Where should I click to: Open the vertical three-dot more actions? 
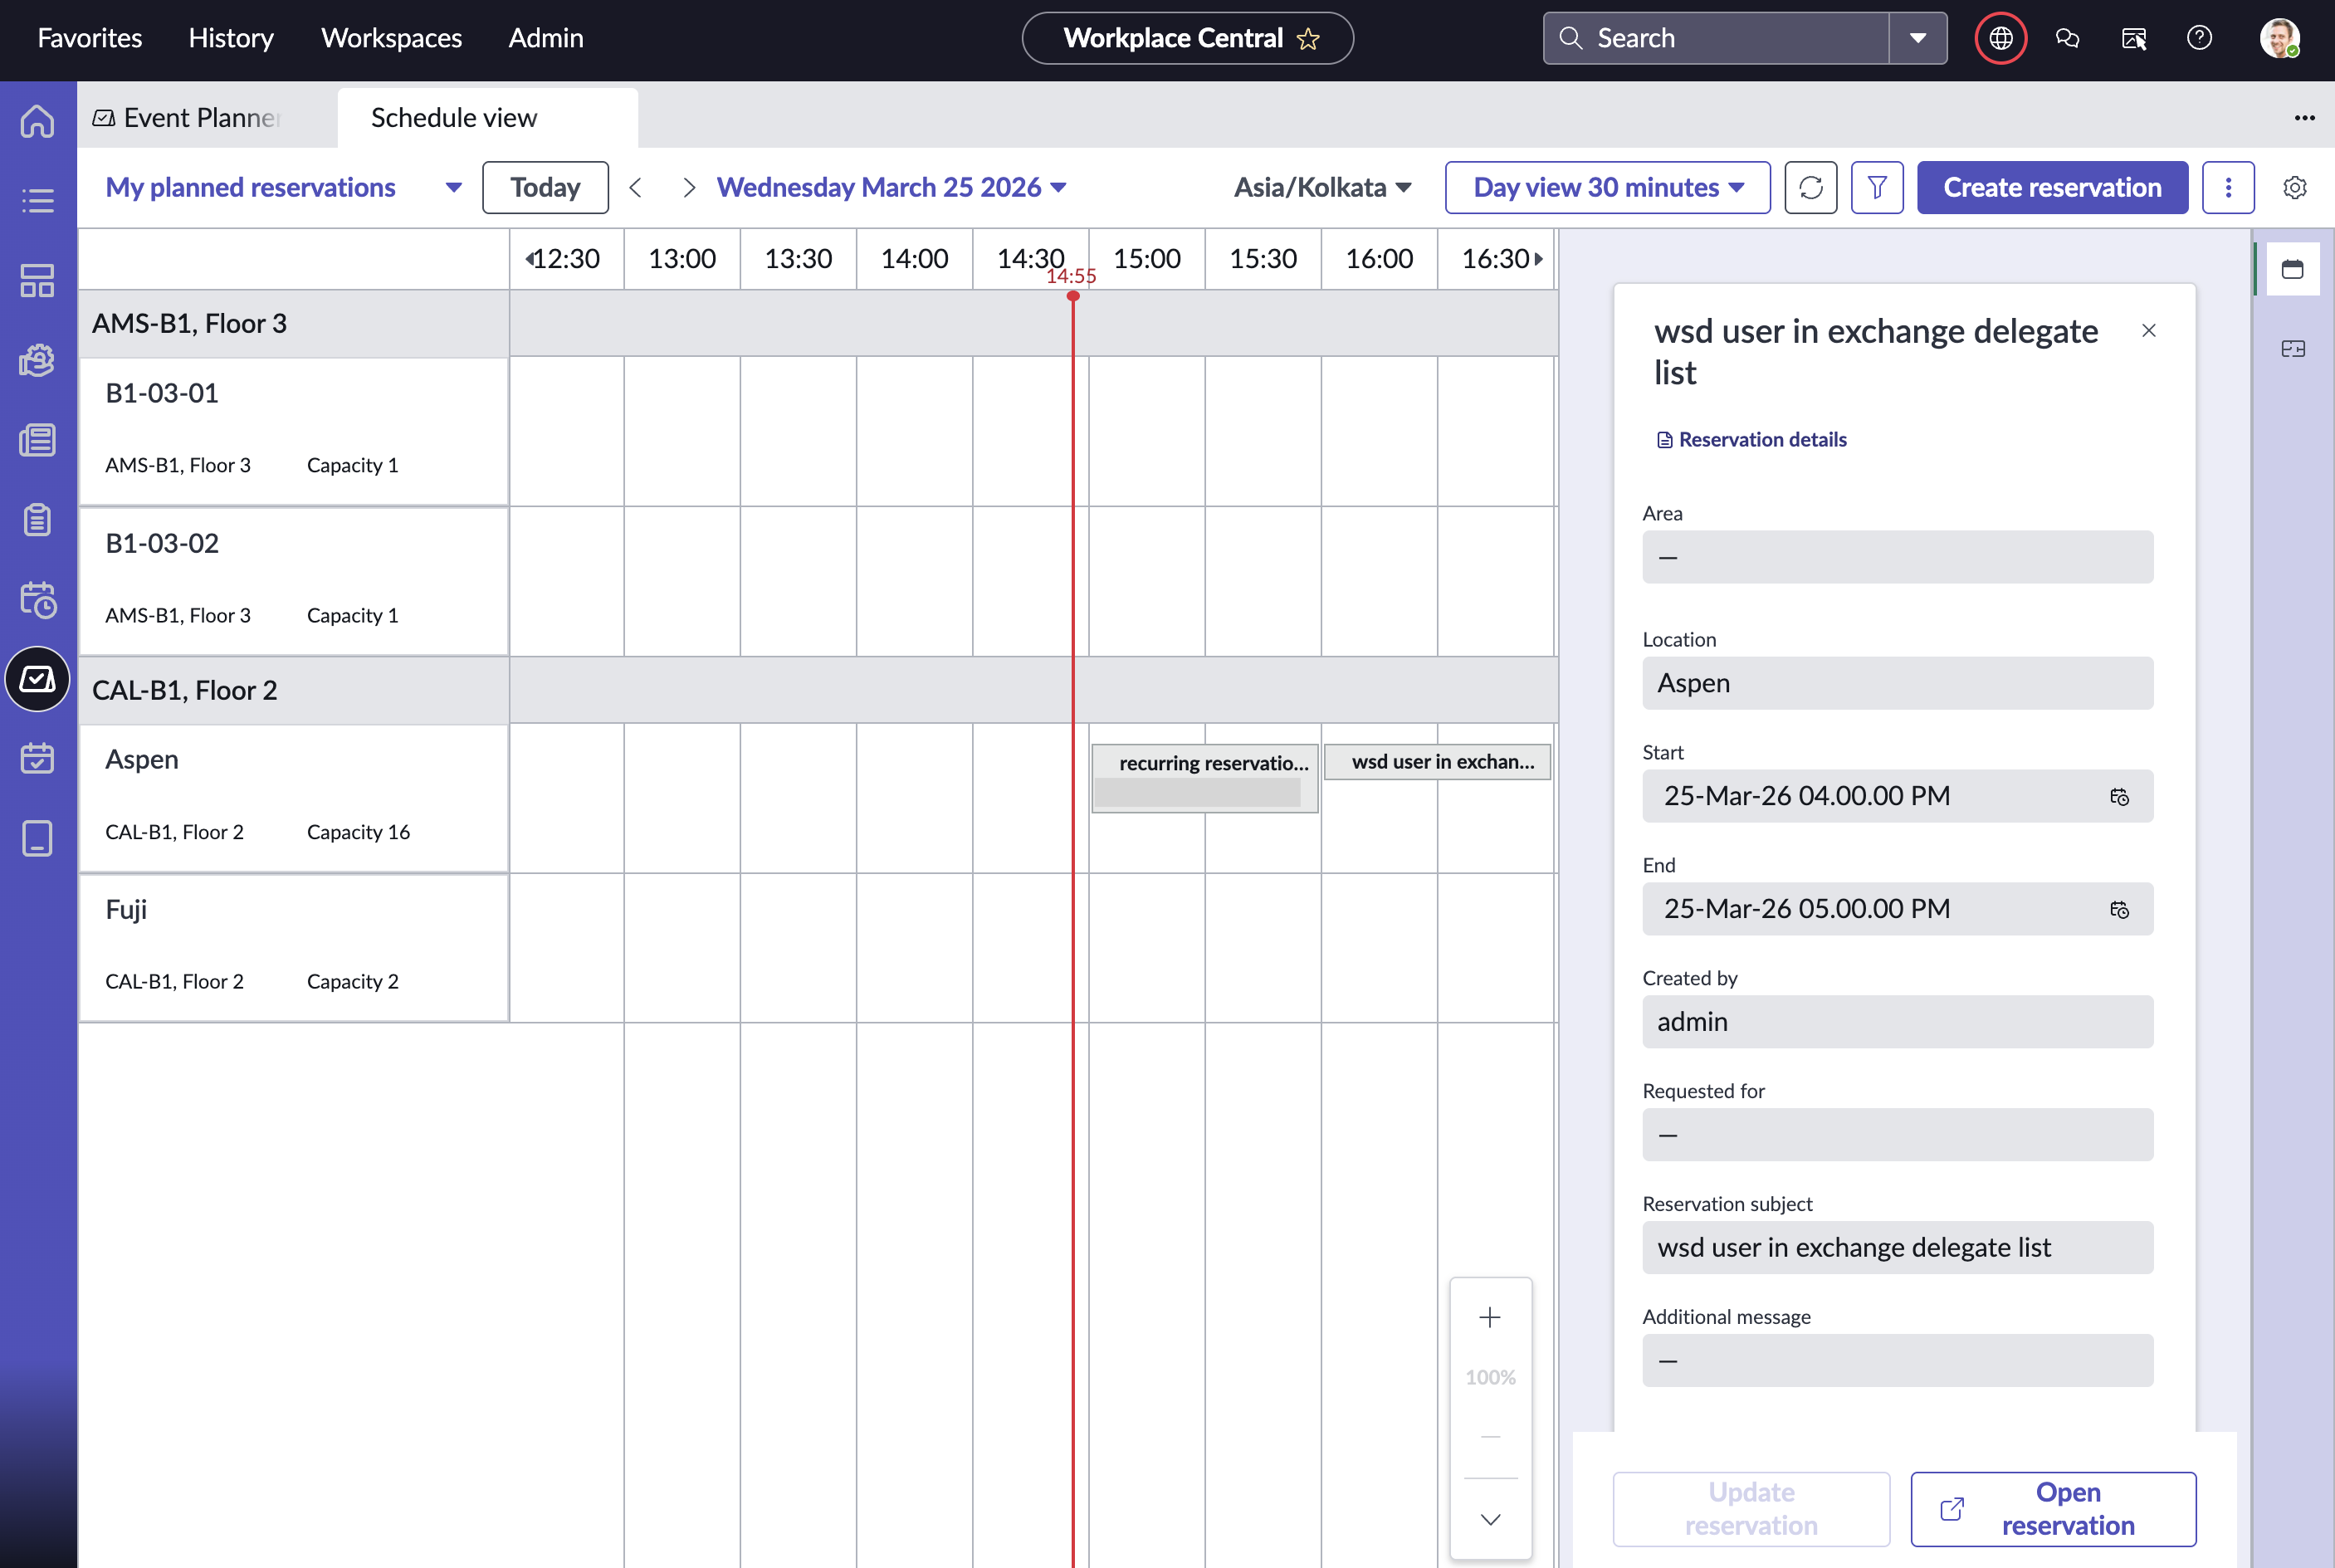(x=2227, y=187)
